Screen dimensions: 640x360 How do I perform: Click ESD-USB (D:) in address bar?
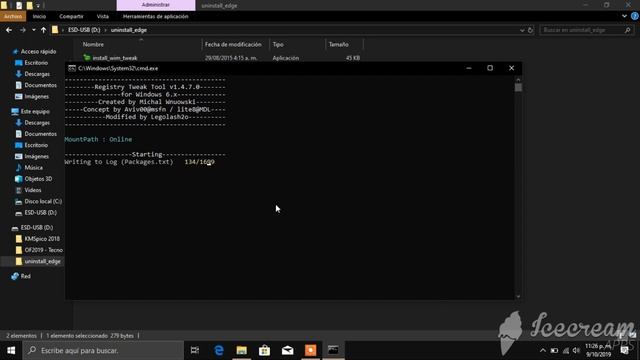tap(84, 30)
